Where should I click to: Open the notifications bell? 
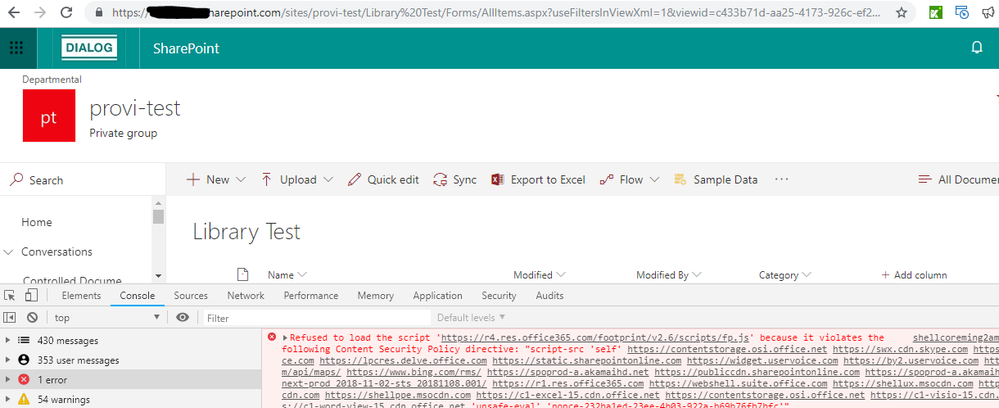click(977, 48)
